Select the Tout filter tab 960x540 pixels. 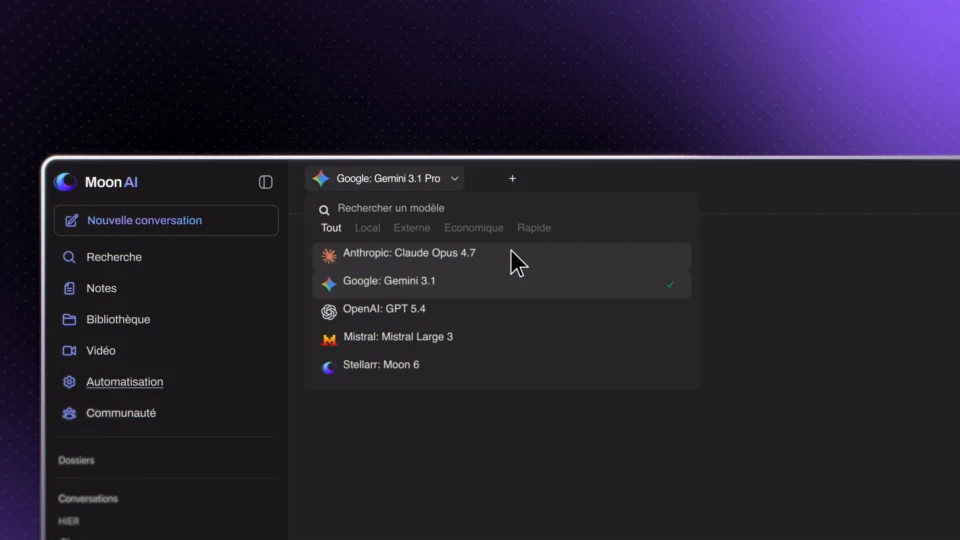tap(331, 228)
